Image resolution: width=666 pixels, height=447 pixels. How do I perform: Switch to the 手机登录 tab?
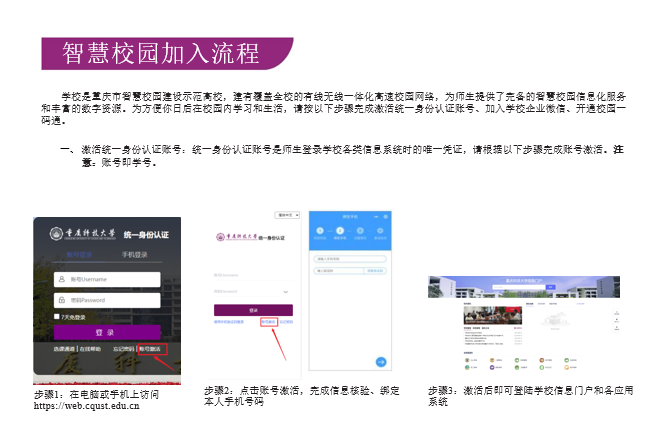[135, 255]
